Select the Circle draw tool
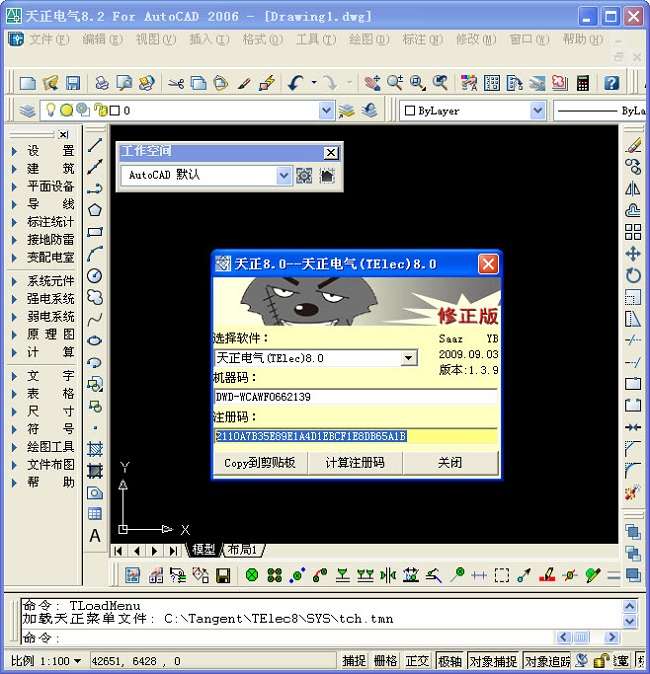Screen dimensions: 650x674 (x=95, y=275)
